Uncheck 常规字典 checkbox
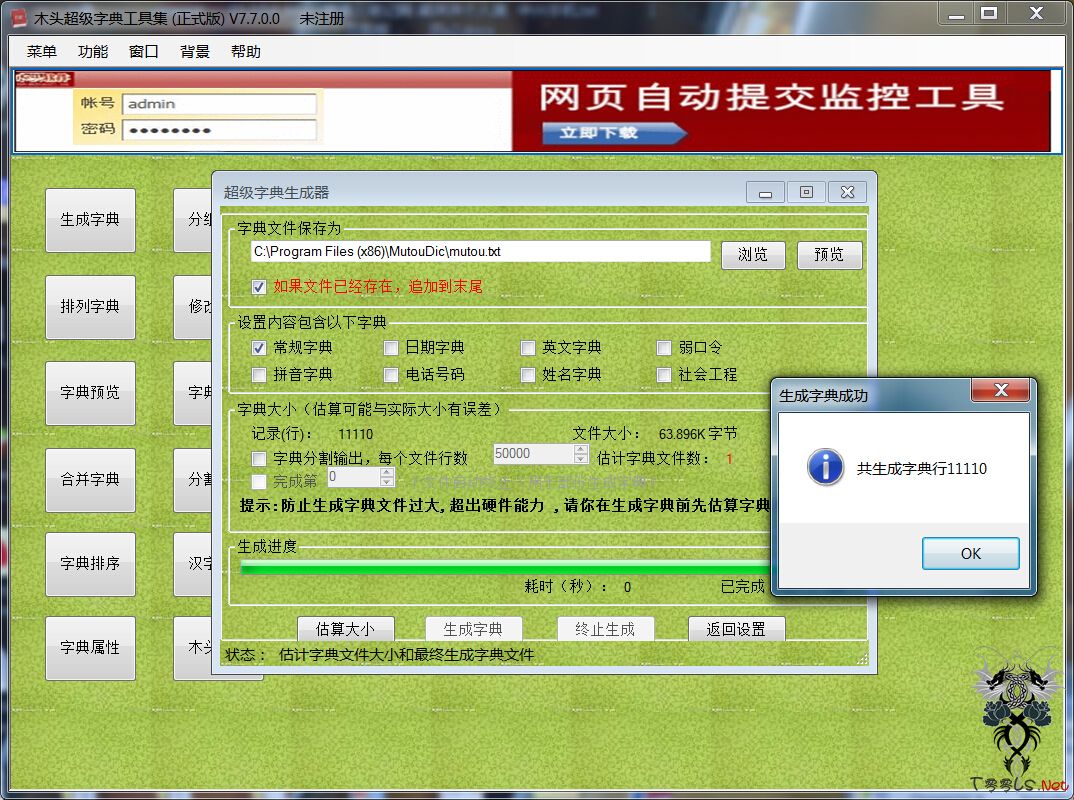1074x800 pixels. pos(259,348)
